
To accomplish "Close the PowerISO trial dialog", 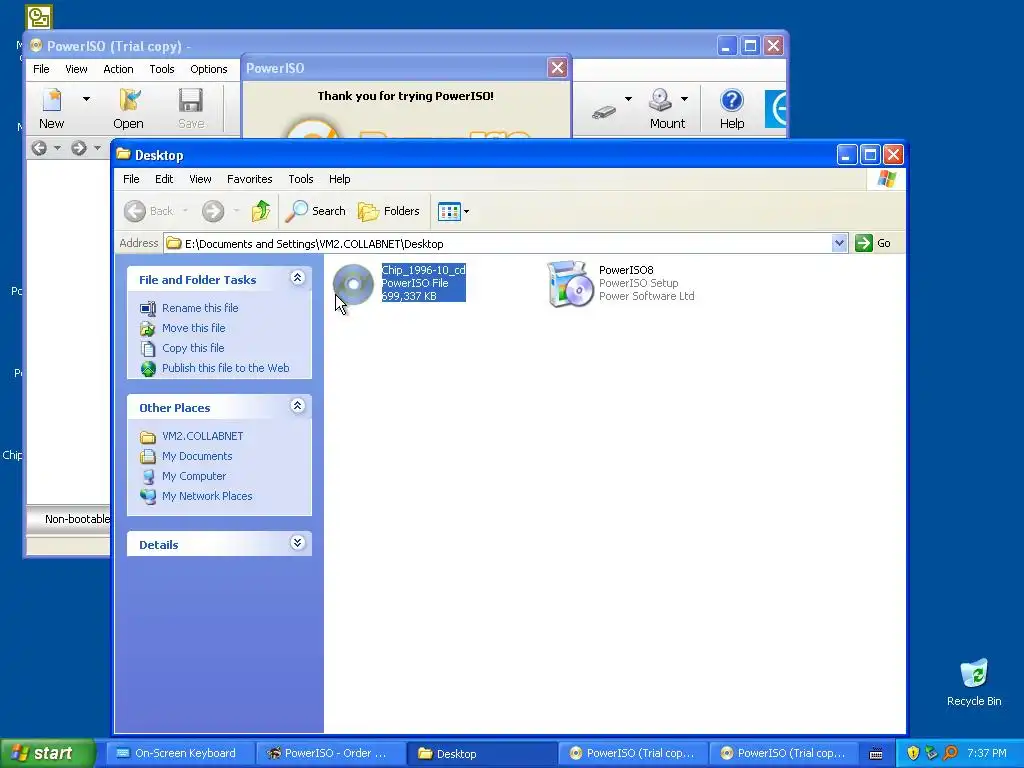I will pos(557,67).
